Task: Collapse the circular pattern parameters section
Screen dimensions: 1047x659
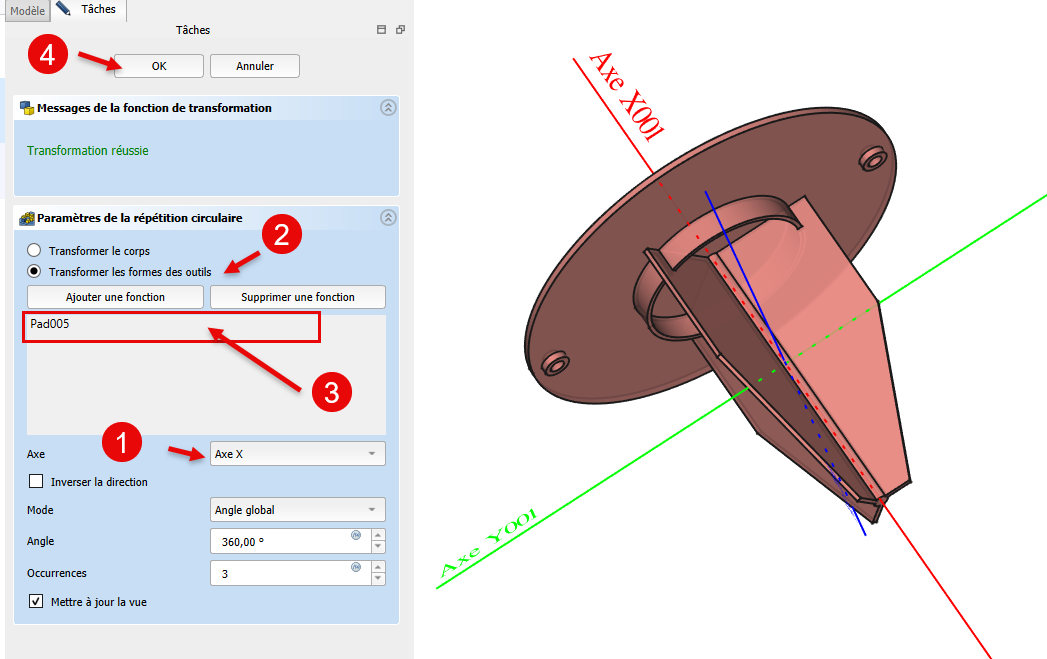Action: click(x=388, y=218)
